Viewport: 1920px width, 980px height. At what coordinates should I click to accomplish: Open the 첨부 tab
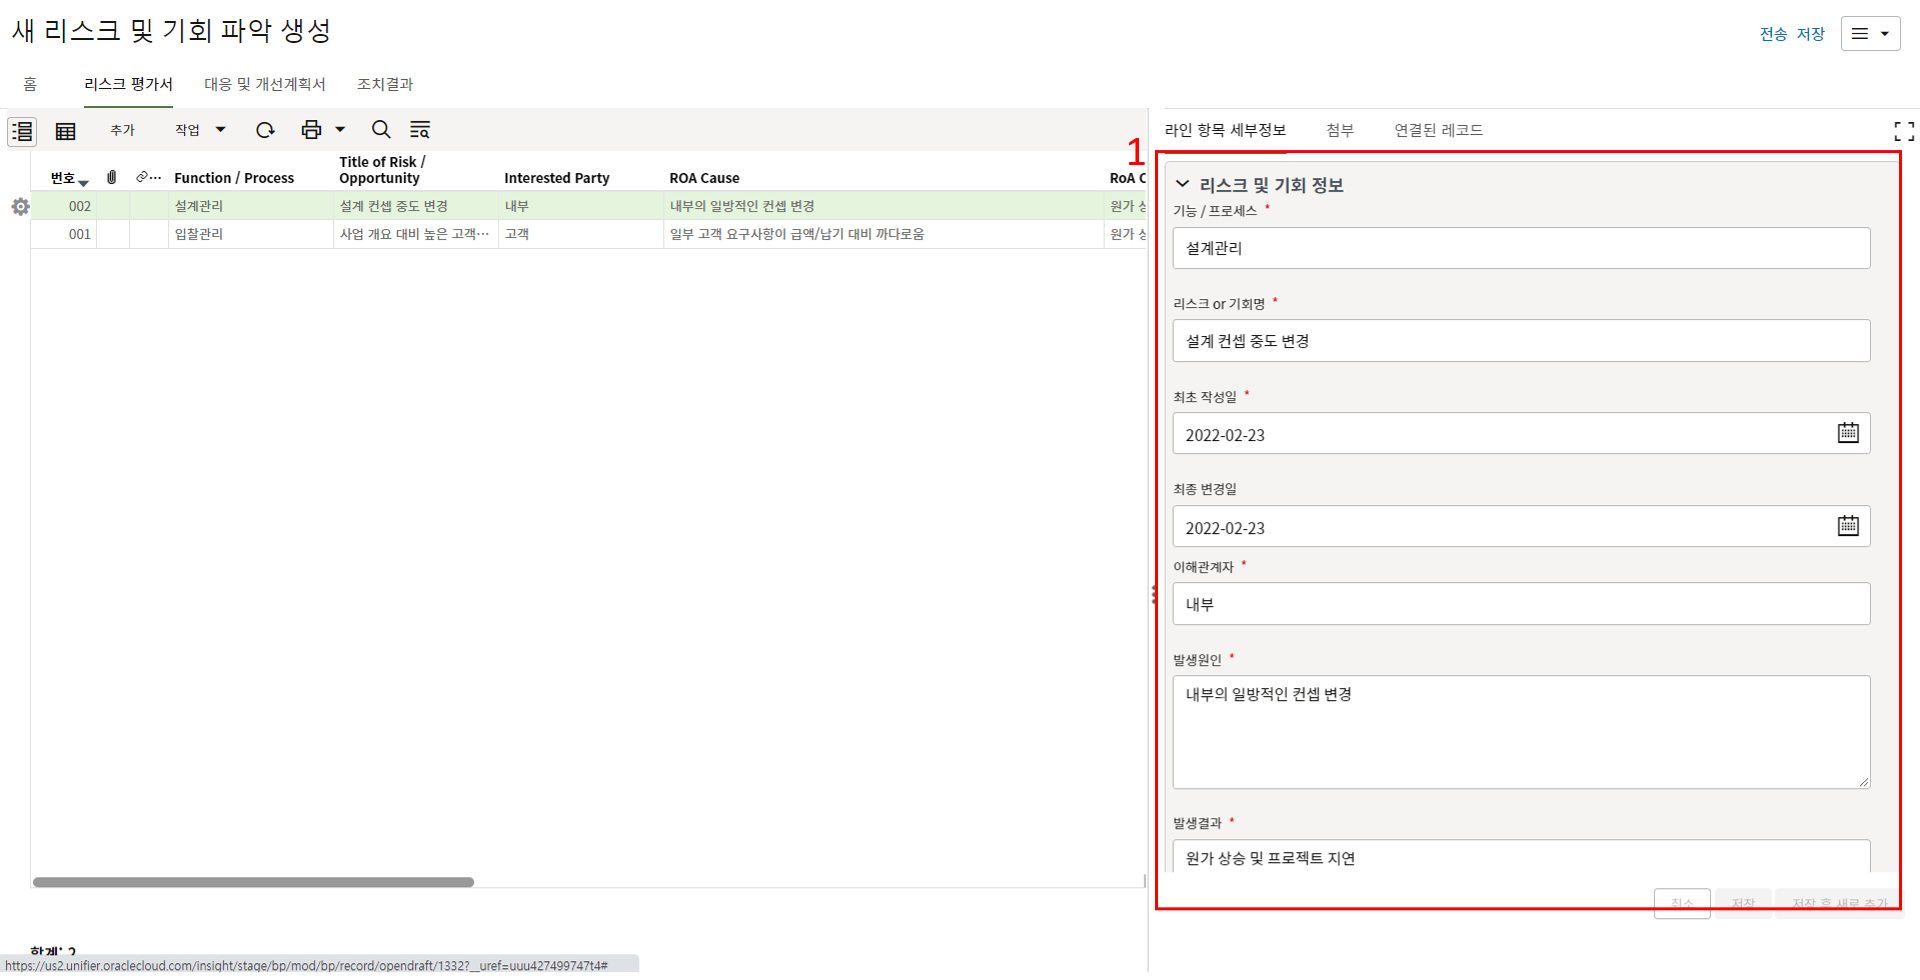pyautogui.click(x=1339, y=130)
